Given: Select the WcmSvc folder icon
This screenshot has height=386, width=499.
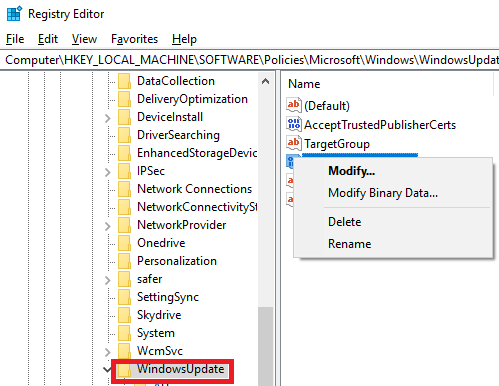Looking at the screenshot, I should point(125,351).
